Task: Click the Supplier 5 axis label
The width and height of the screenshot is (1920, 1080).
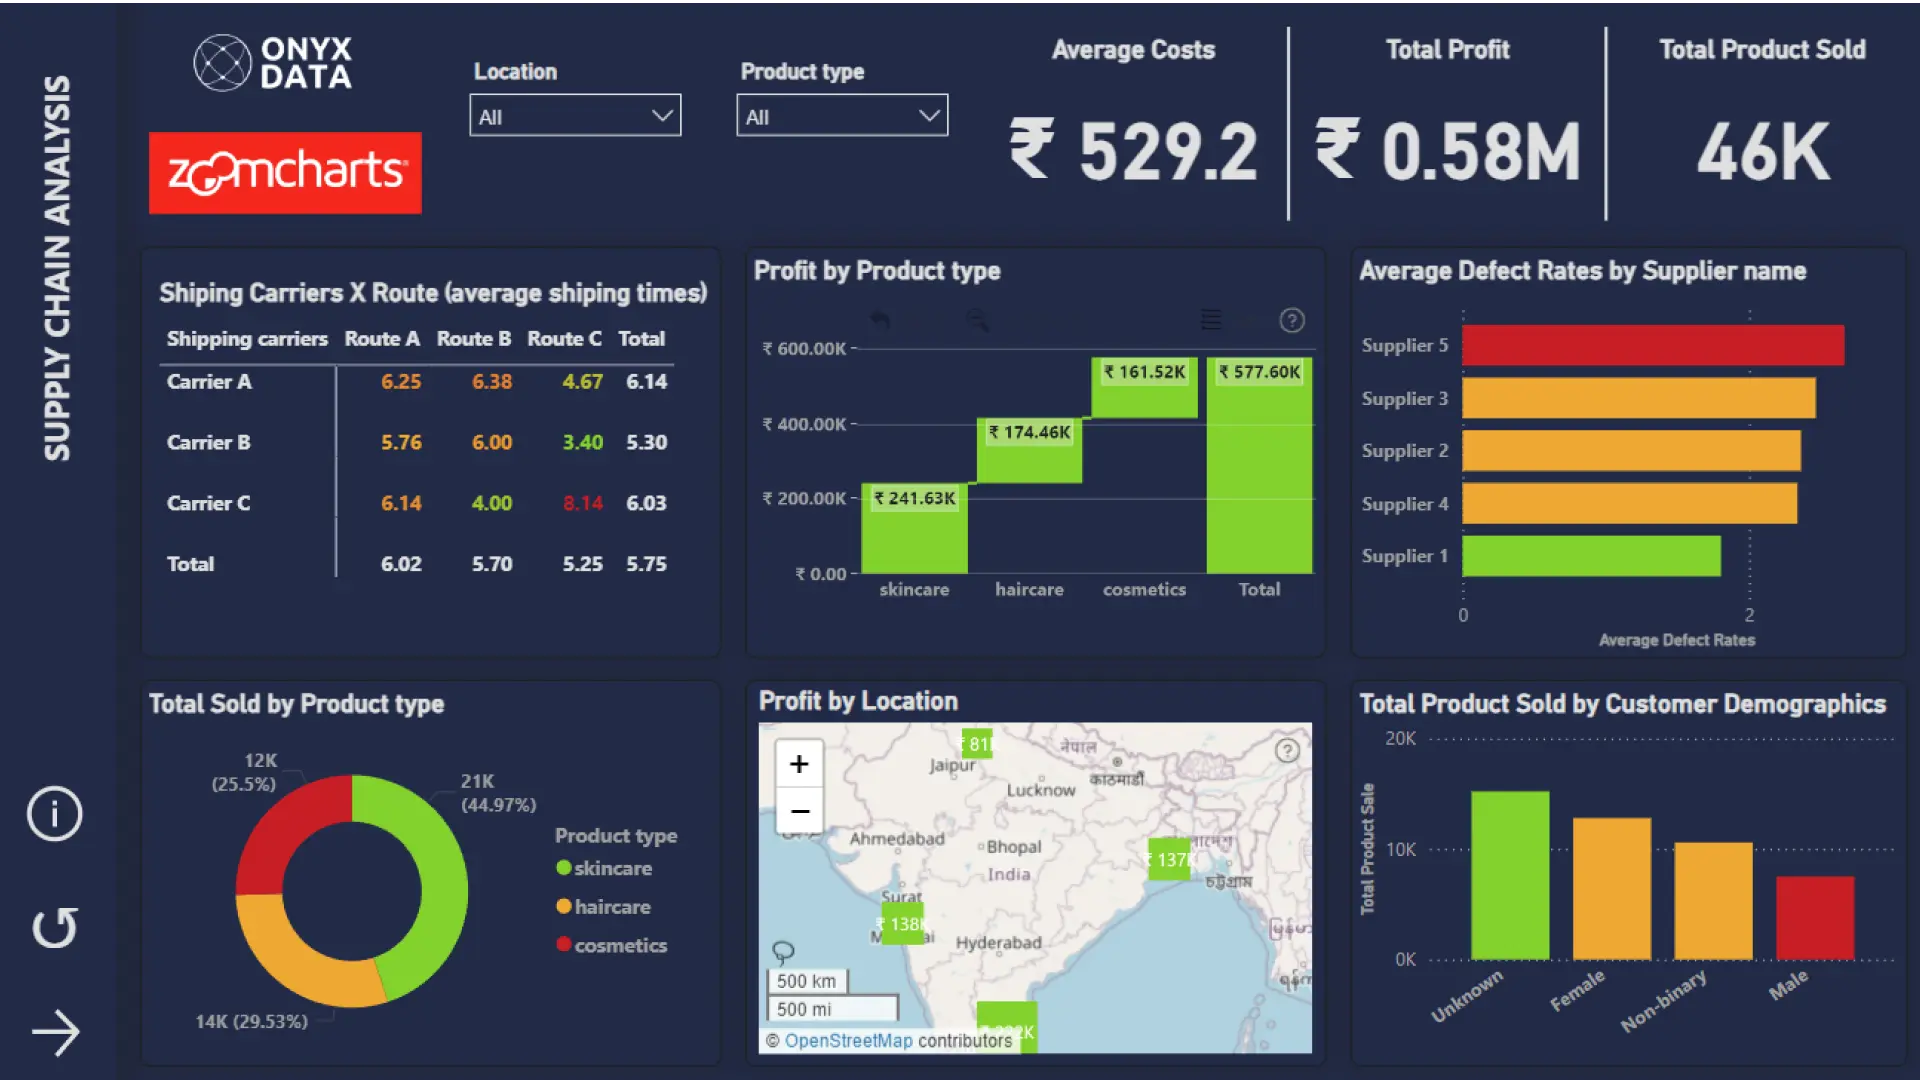Action: coord(1404,345)
